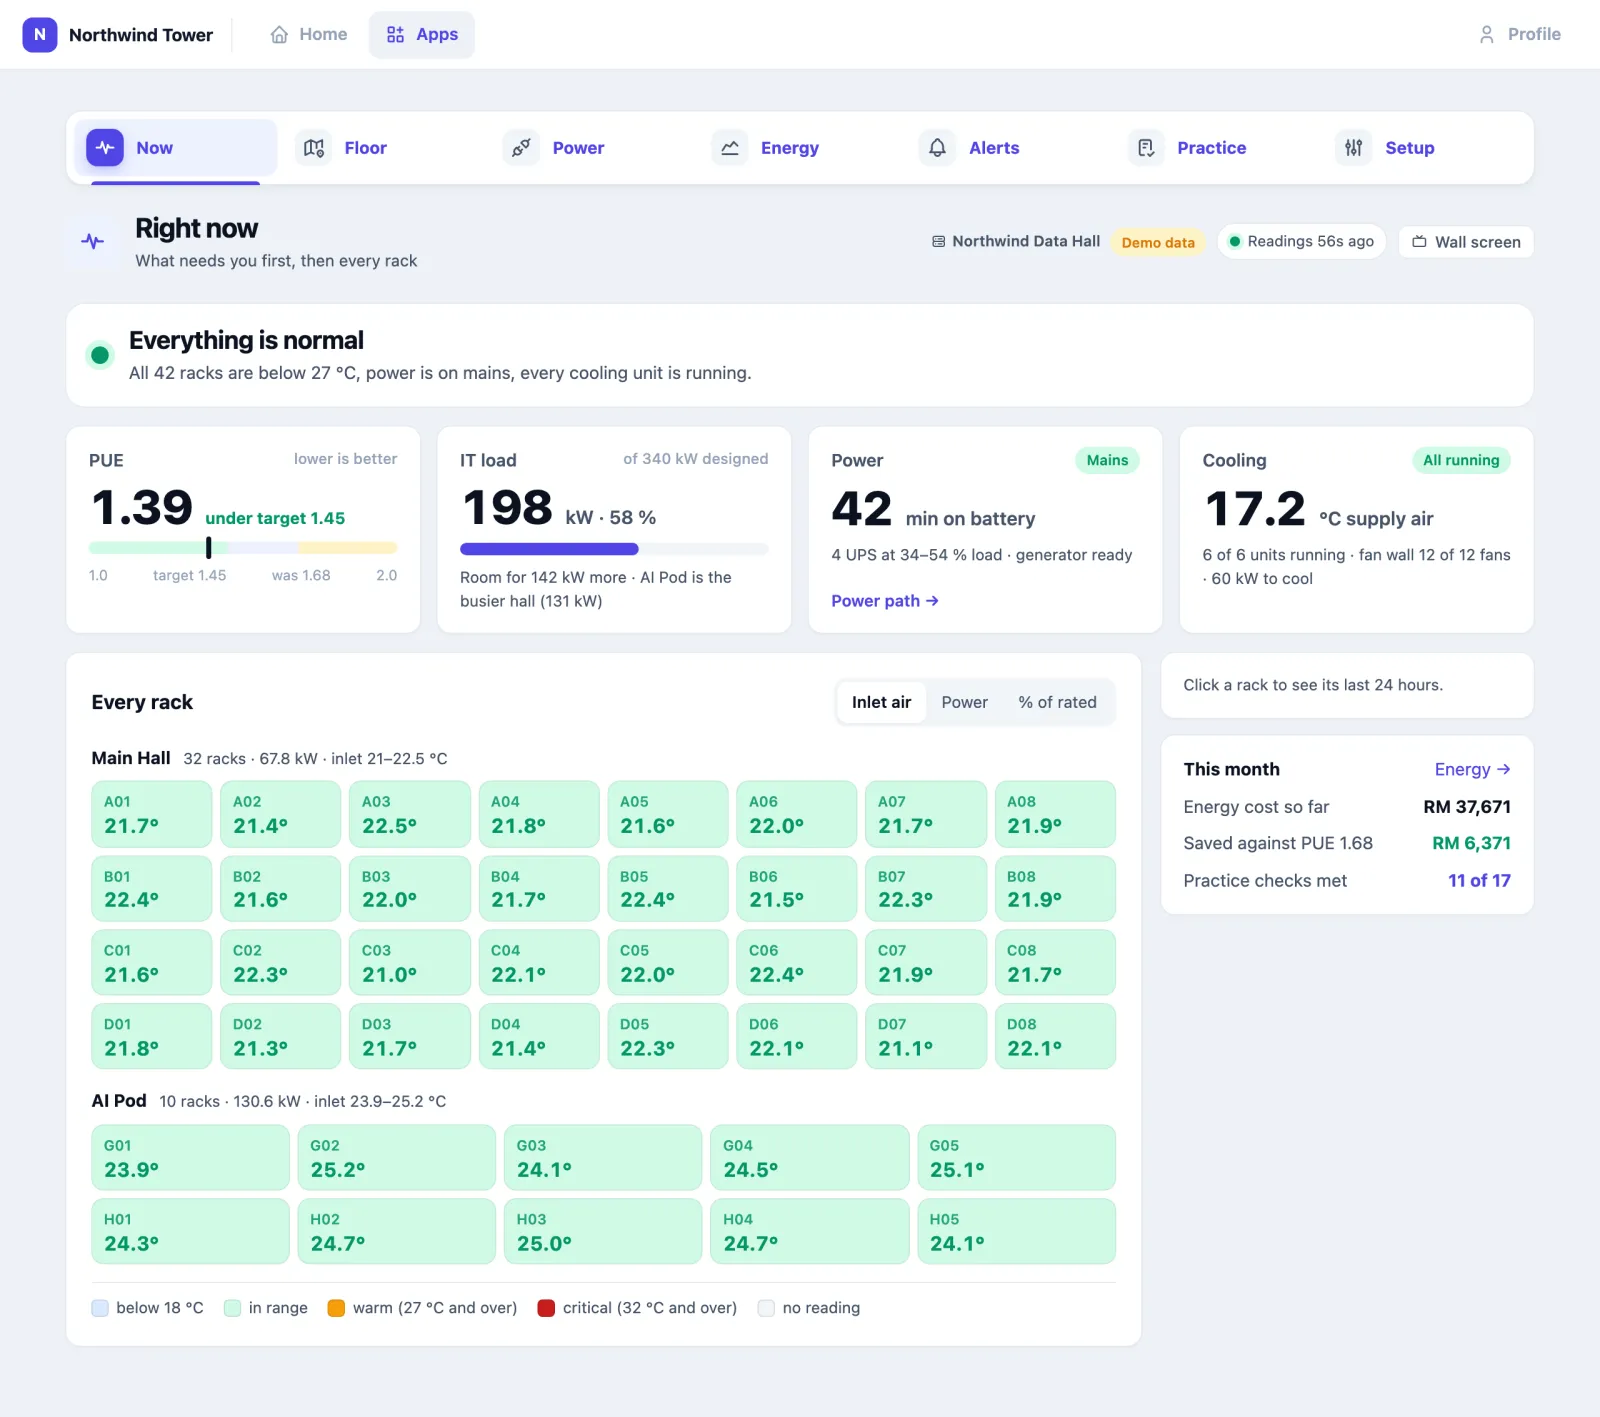The width and height of the screenshot is (1600, 1417).
Task: Click the Power plug icon
Action: tap(521, 148)
